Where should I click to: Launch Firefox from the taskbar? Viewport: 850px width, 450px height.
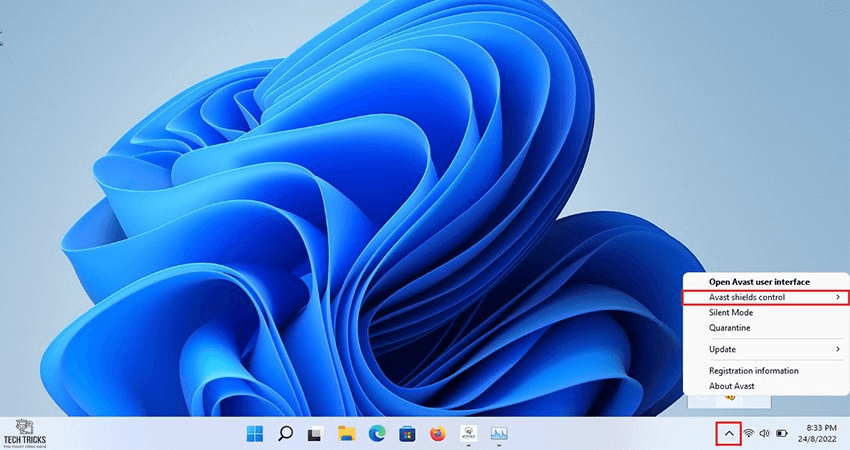[x=437, y=434]
